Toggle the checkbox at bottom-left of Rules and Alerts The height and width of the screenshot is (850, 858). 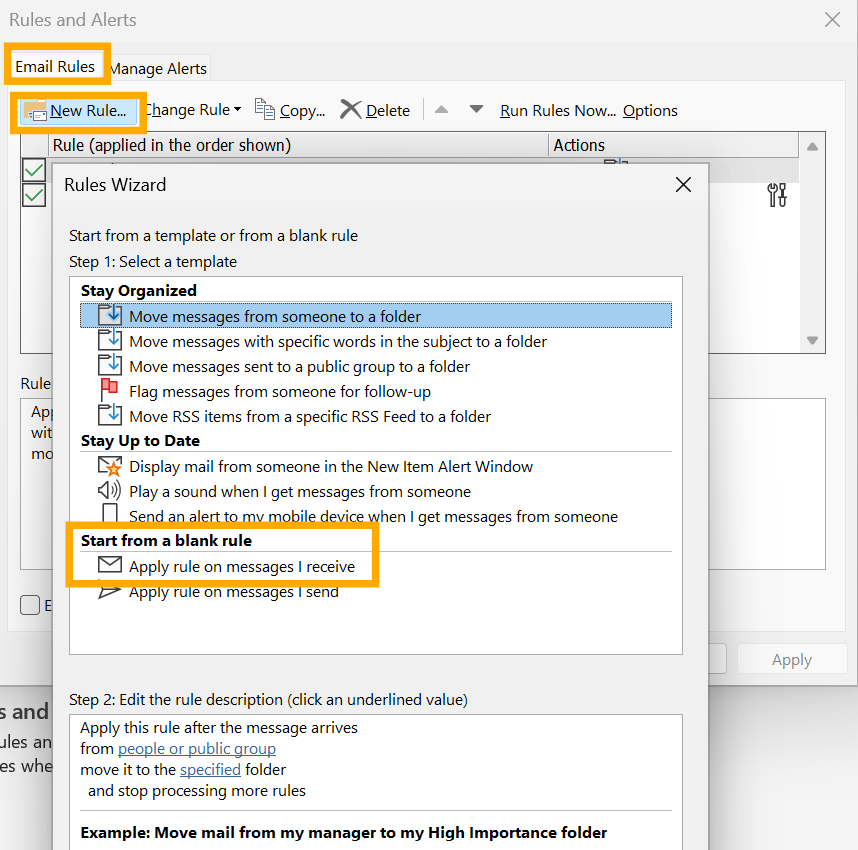(30, 605)
